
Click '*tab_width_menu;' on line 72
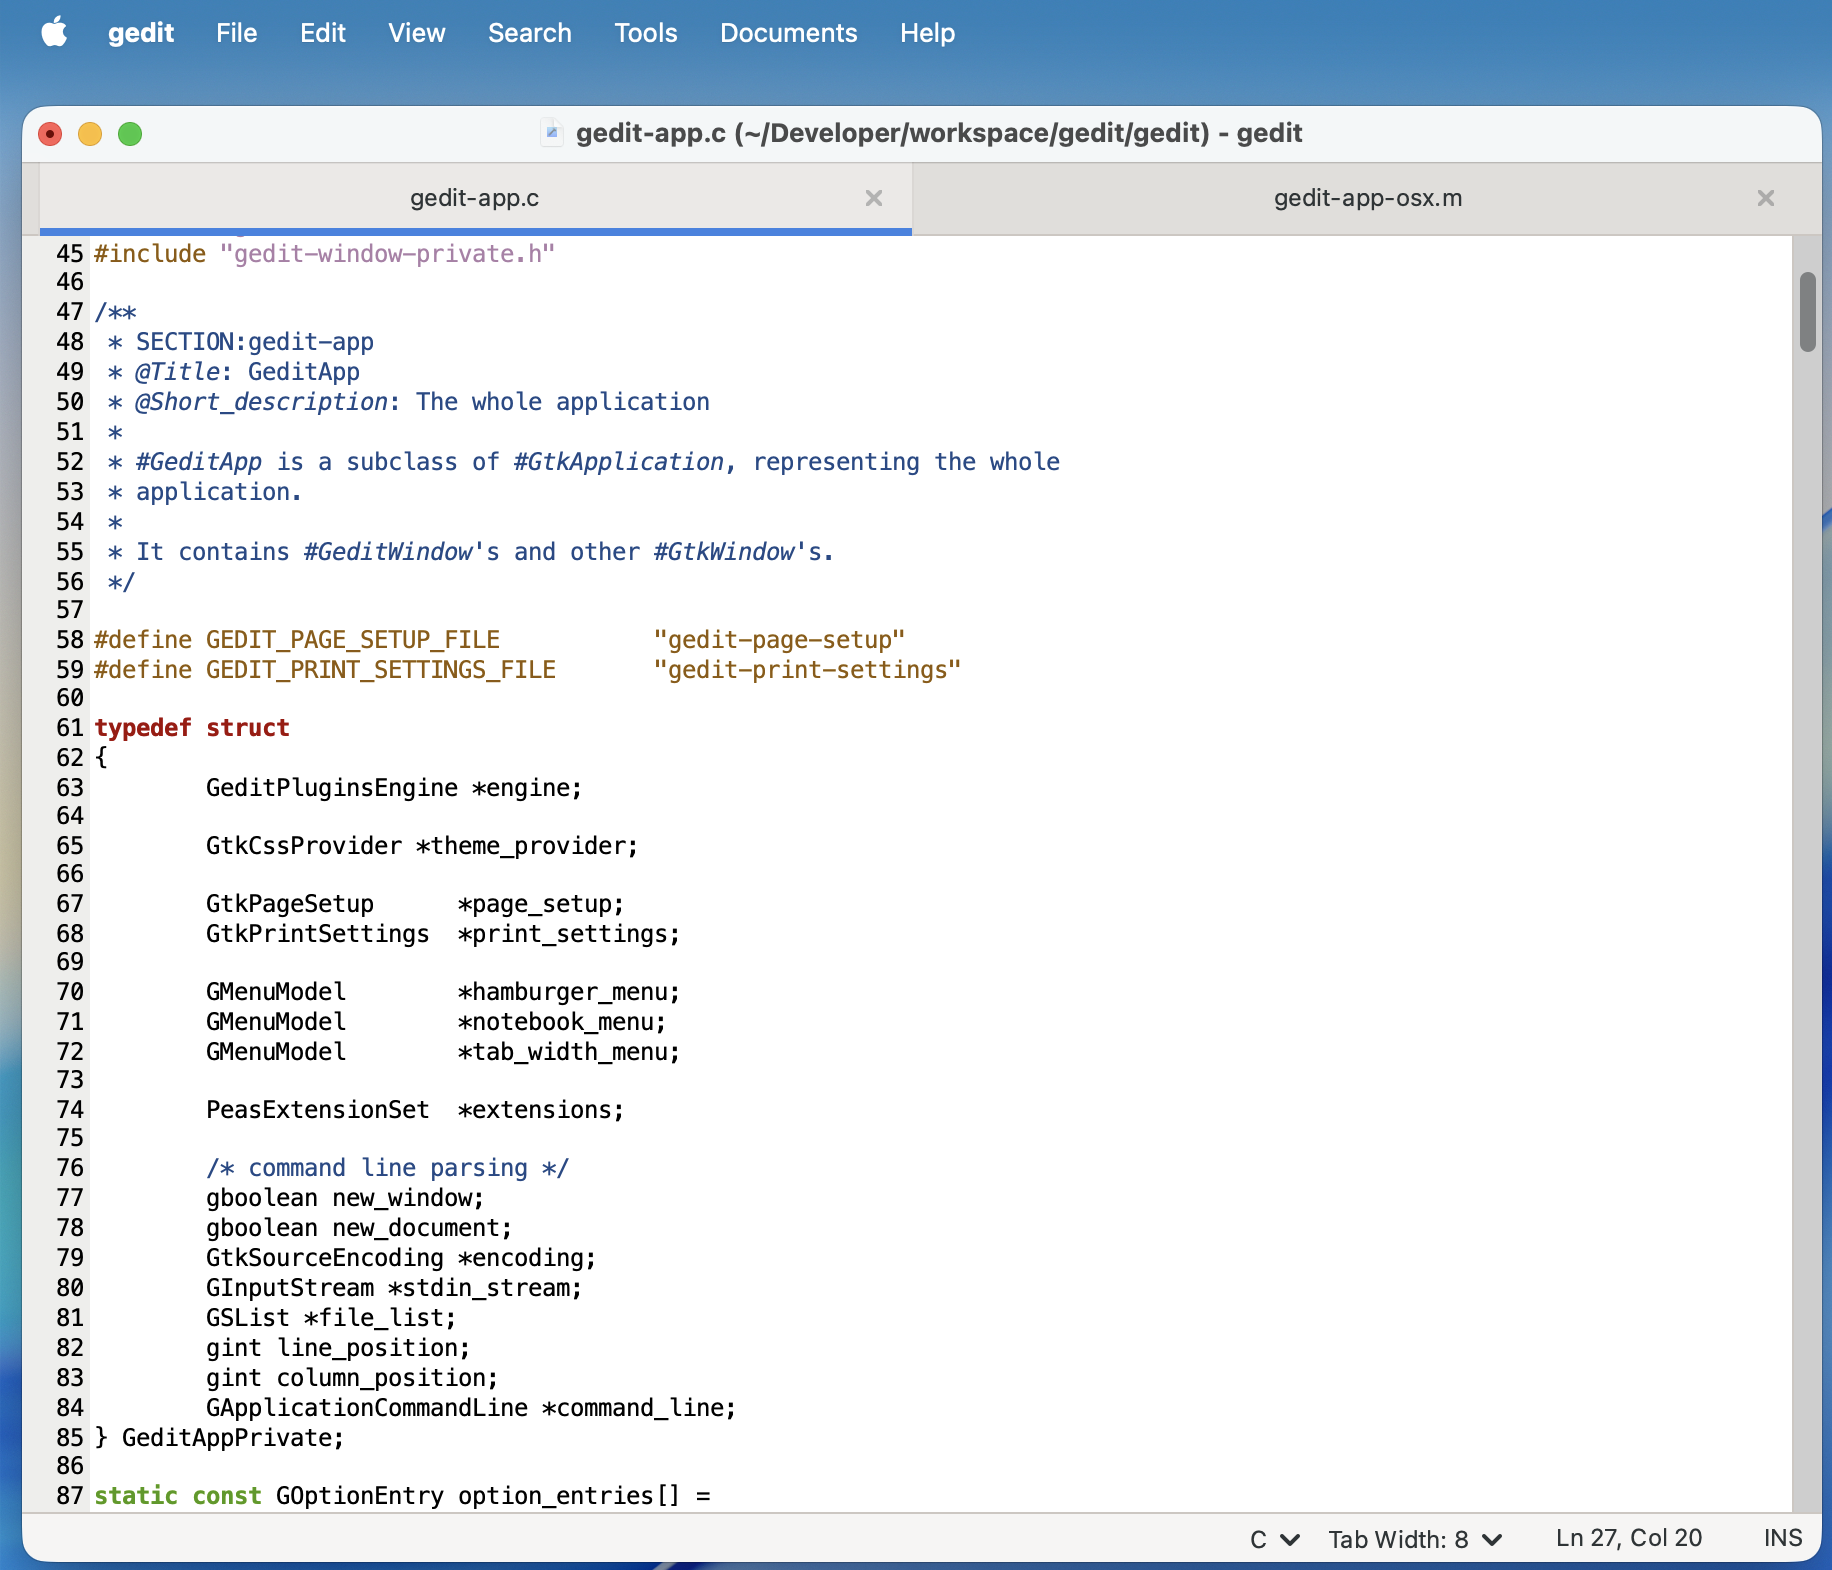coord(569,1052)
